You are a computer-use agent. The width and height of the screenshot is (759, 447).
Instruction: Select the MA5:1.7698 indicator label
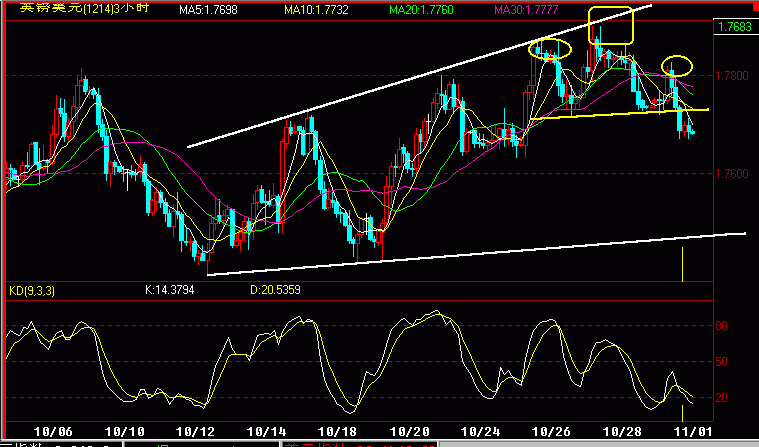click(x=208, y=10)
